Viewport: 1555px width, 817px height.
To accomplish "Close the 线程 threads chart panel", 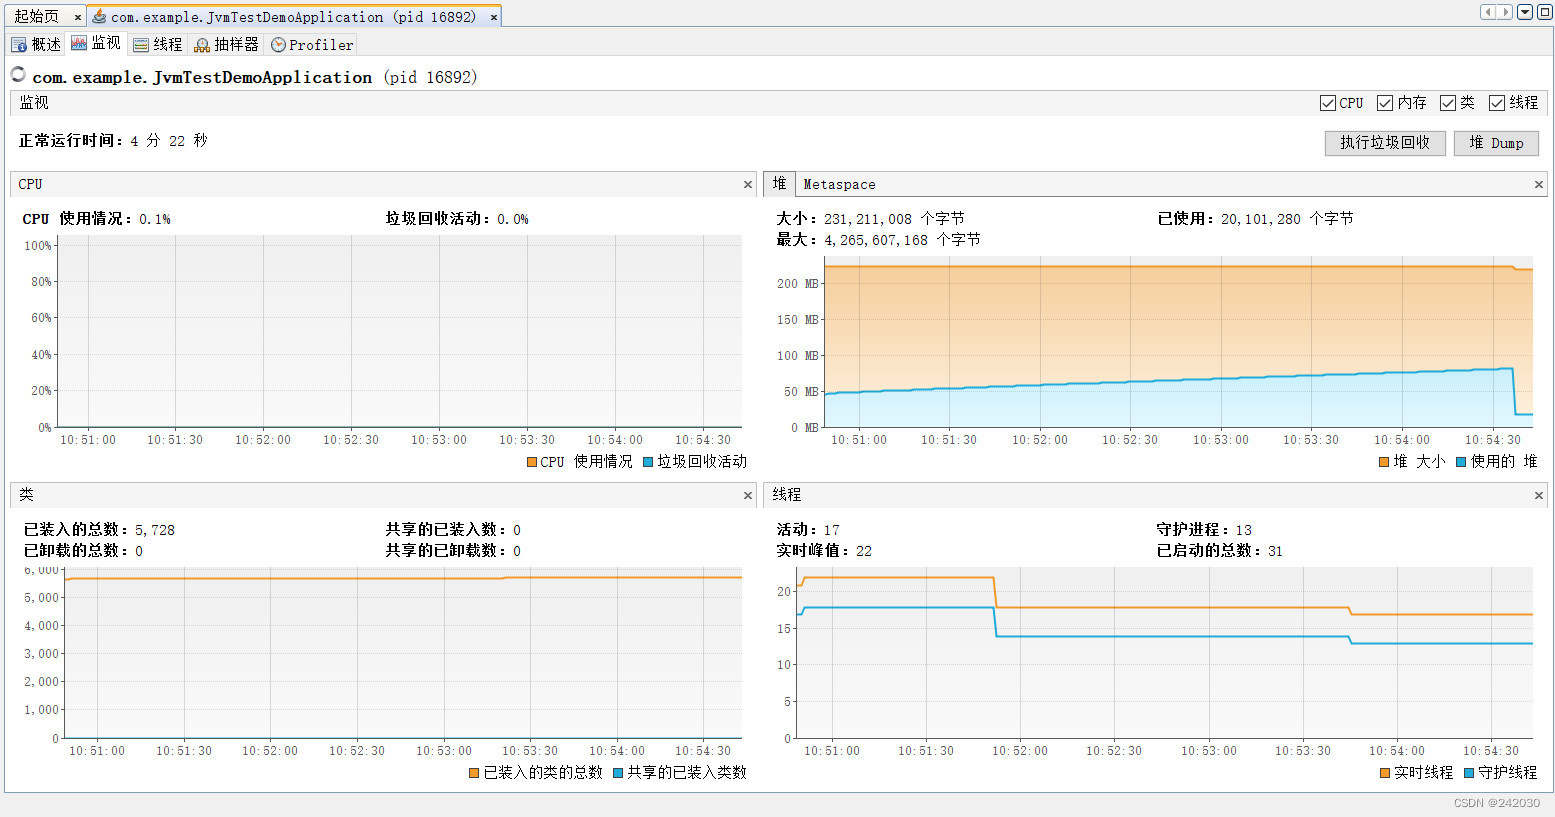I will pyautogui.click(x=1539, y=495).
